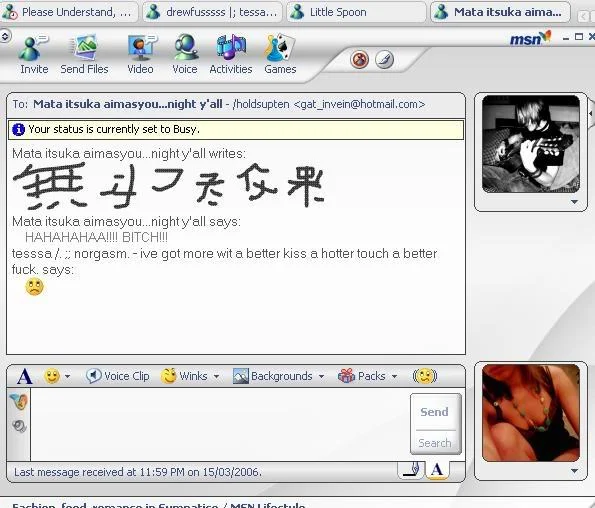Send a nudge with the shaking smiley
Screen dimensions: 595x508
(425, 376)
